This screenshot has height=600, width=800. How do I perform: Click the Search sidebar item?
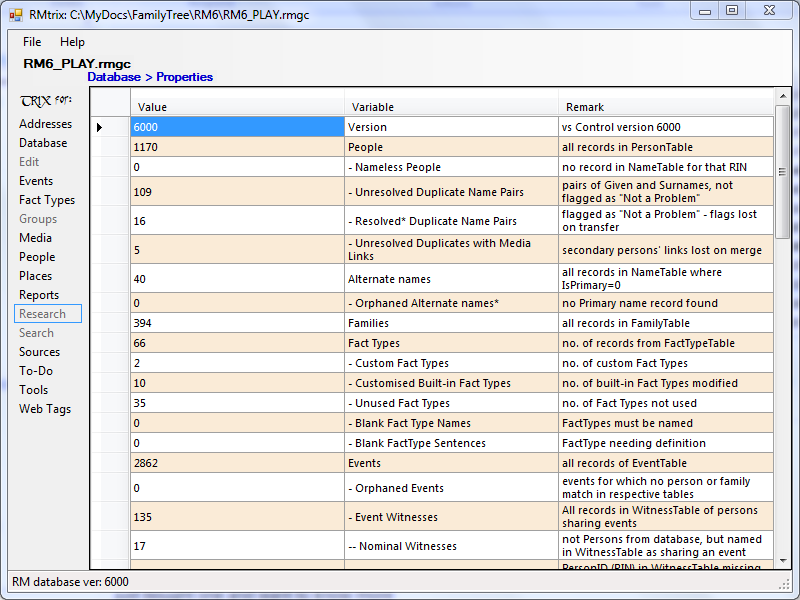[36, 333]
